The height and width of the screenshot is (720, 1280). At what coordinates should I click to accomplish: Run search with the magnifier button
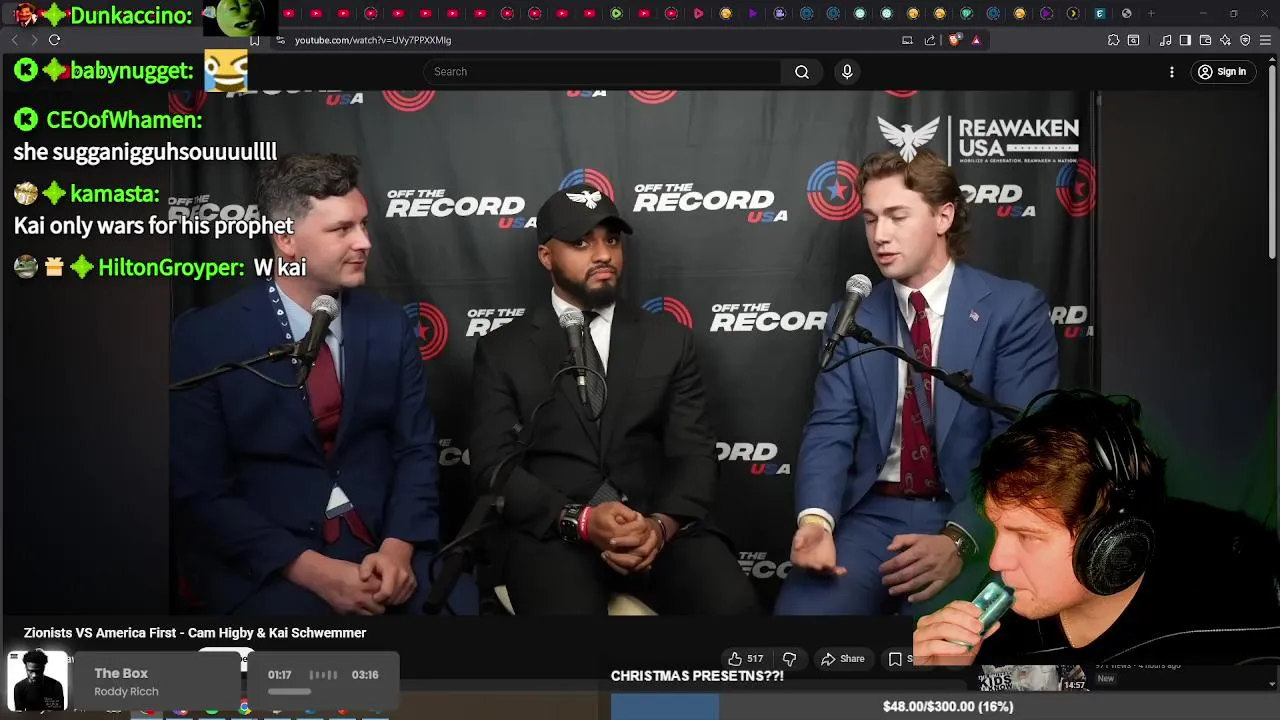point(802,72)
